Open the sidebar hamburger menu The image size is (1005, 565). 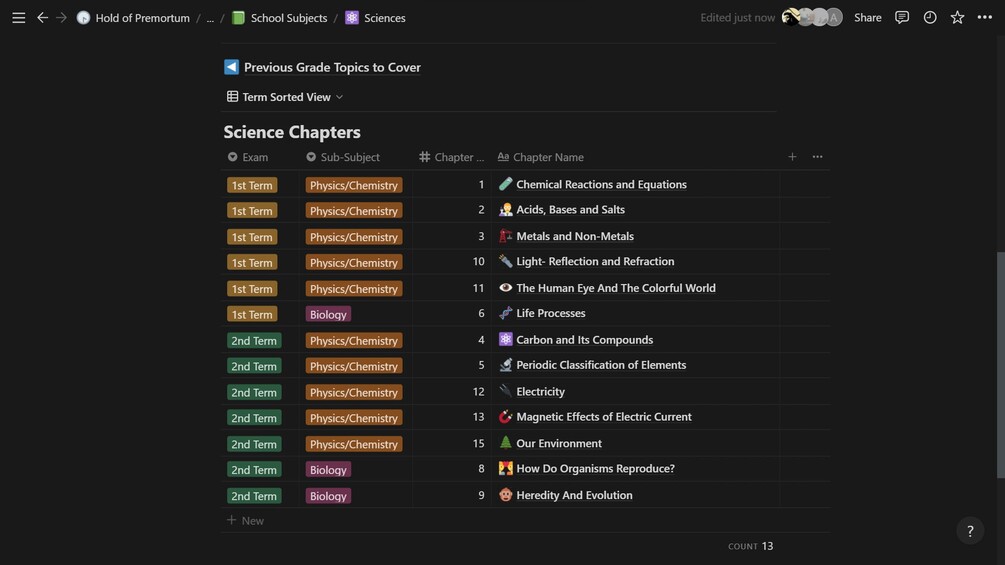[x=19, y=18]
